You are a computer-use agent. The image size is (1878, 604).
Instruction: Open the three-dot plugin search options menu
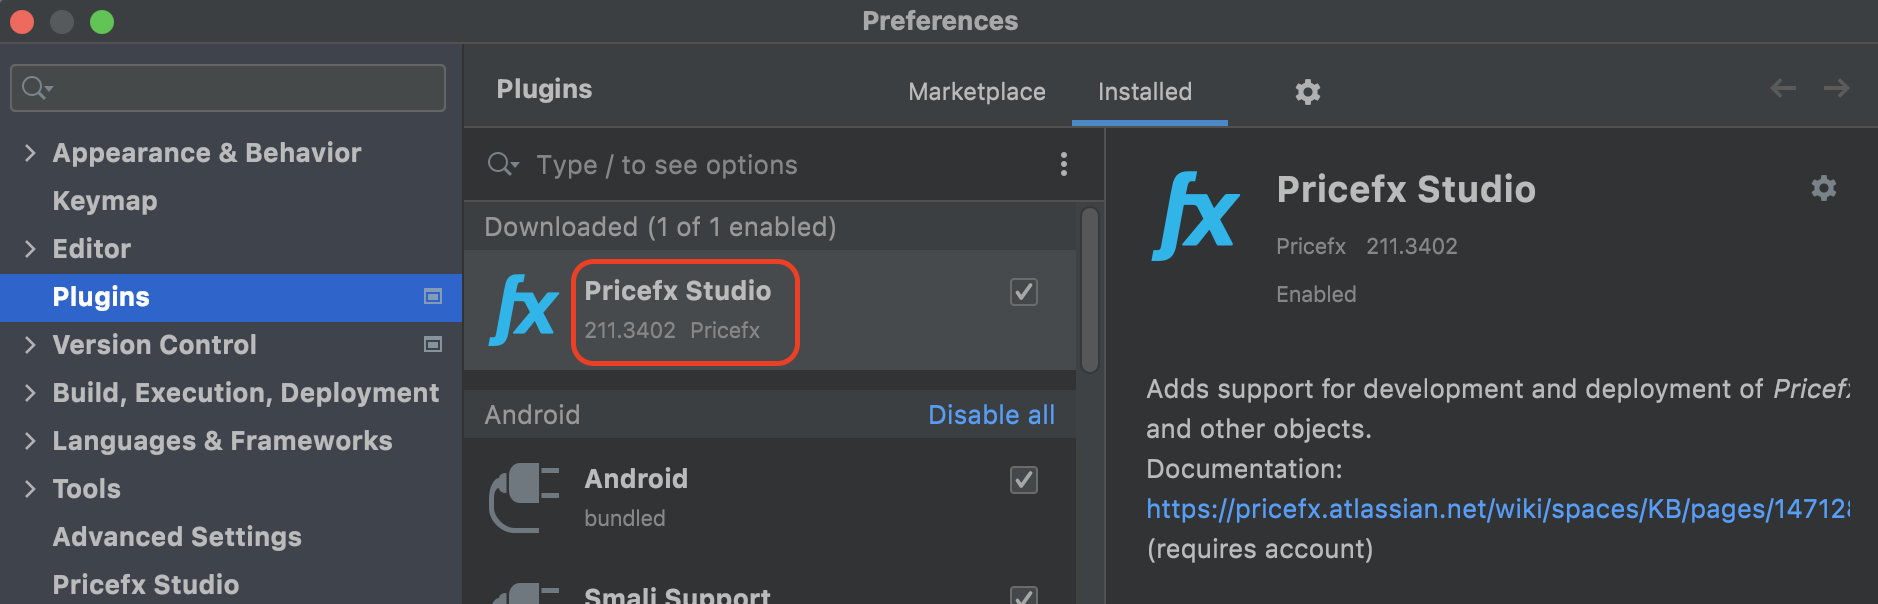tap(1063, 164)
